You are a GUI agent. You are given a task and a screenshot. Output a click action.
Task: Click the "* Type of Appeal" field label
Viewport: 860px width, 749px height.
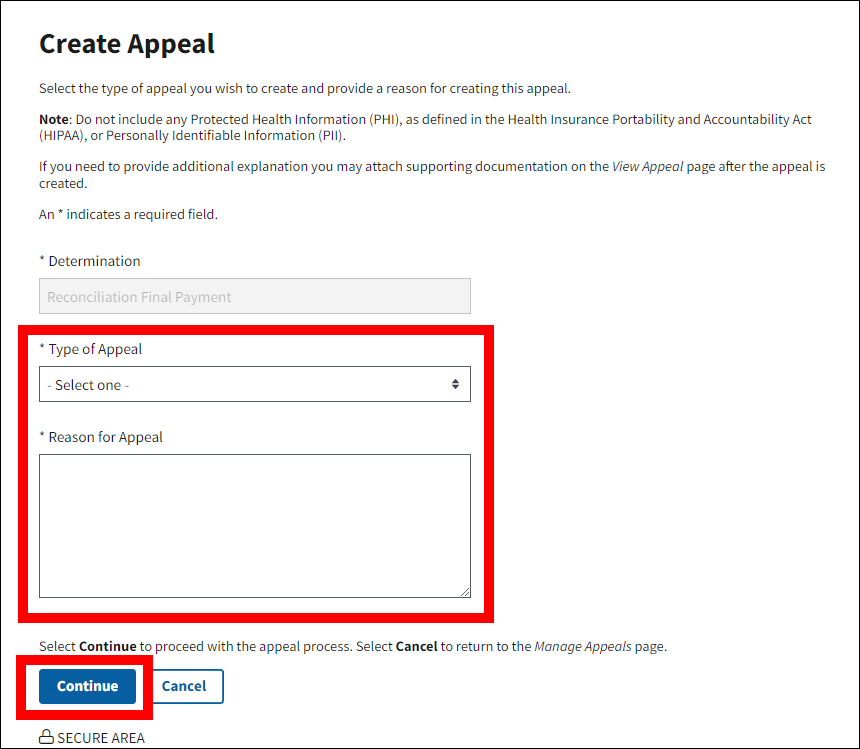91,349
